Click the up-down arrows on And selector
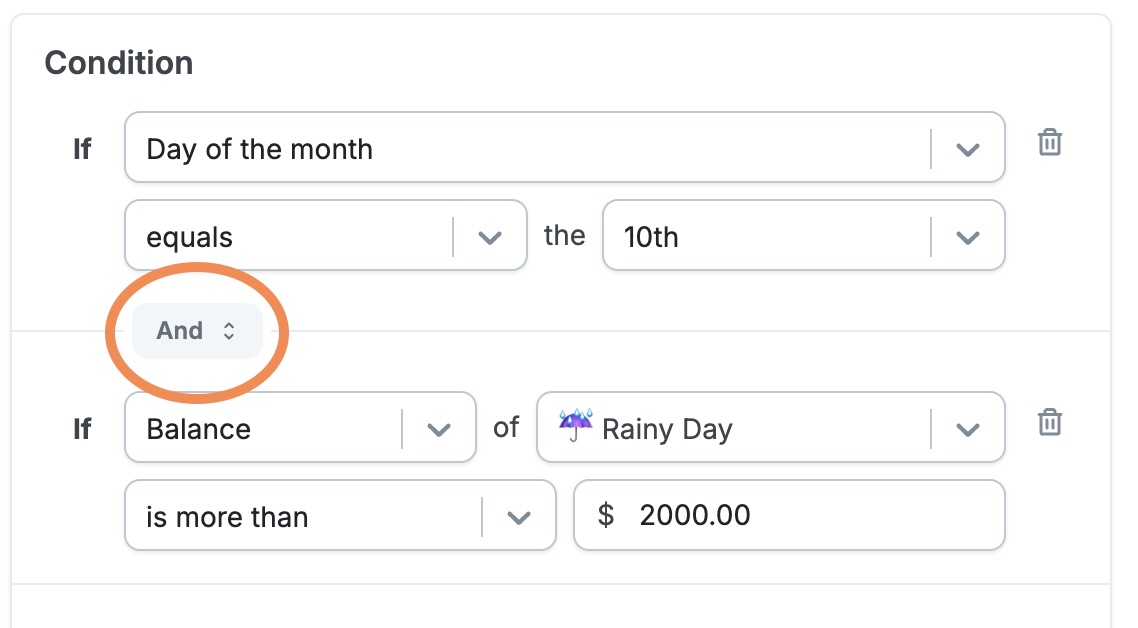This screenshot has width=1138, height=628. pos(229,331)
